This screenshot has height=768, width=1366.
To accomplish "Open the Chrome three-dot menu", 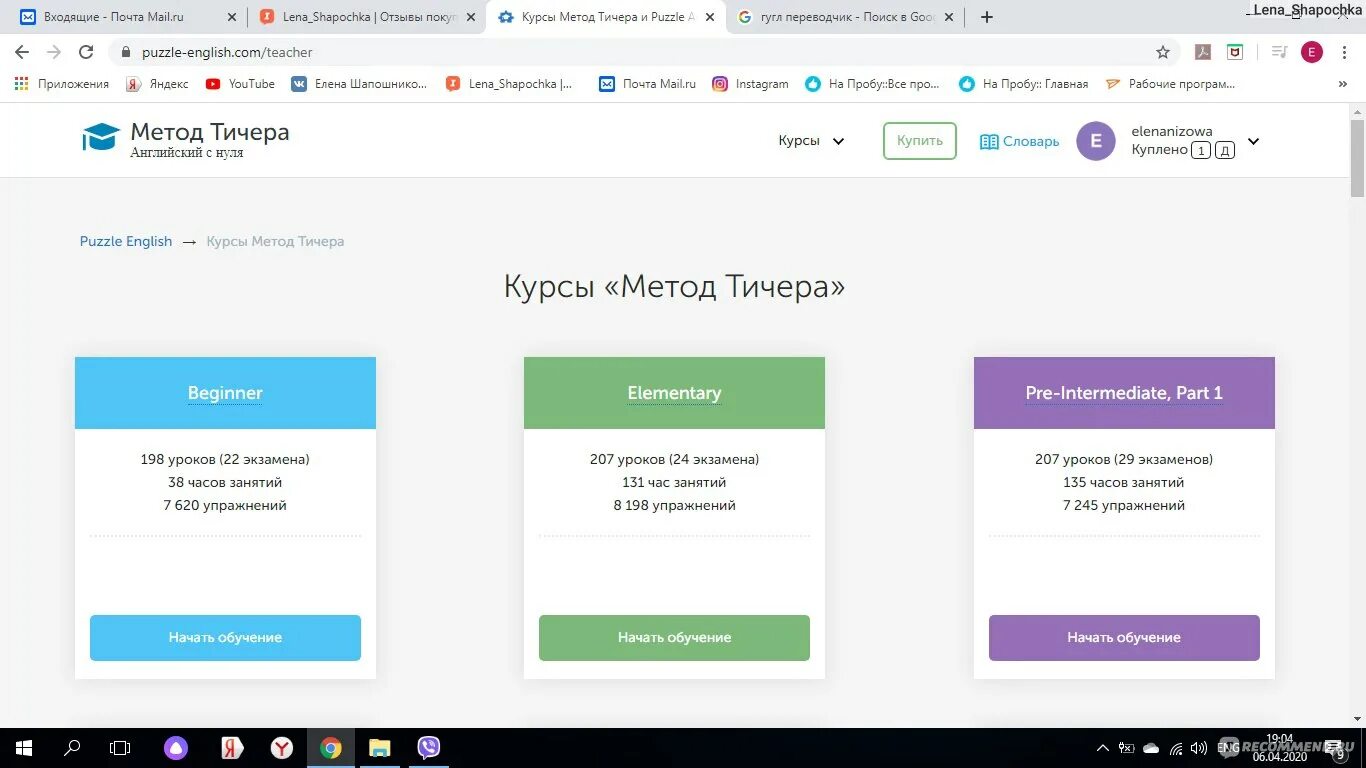I will pyautogui.click(x=1343, y=52).
